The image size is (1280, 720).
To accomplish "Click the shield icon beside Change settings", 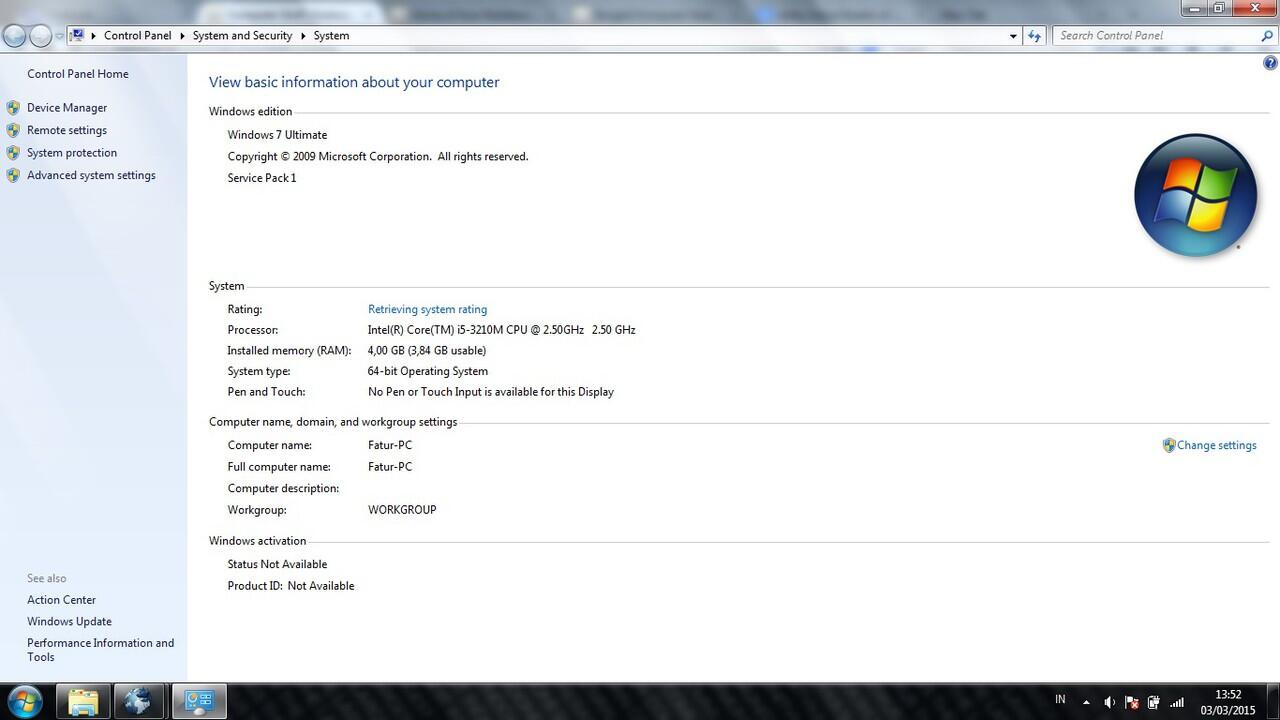I will tap(1169, 445).
